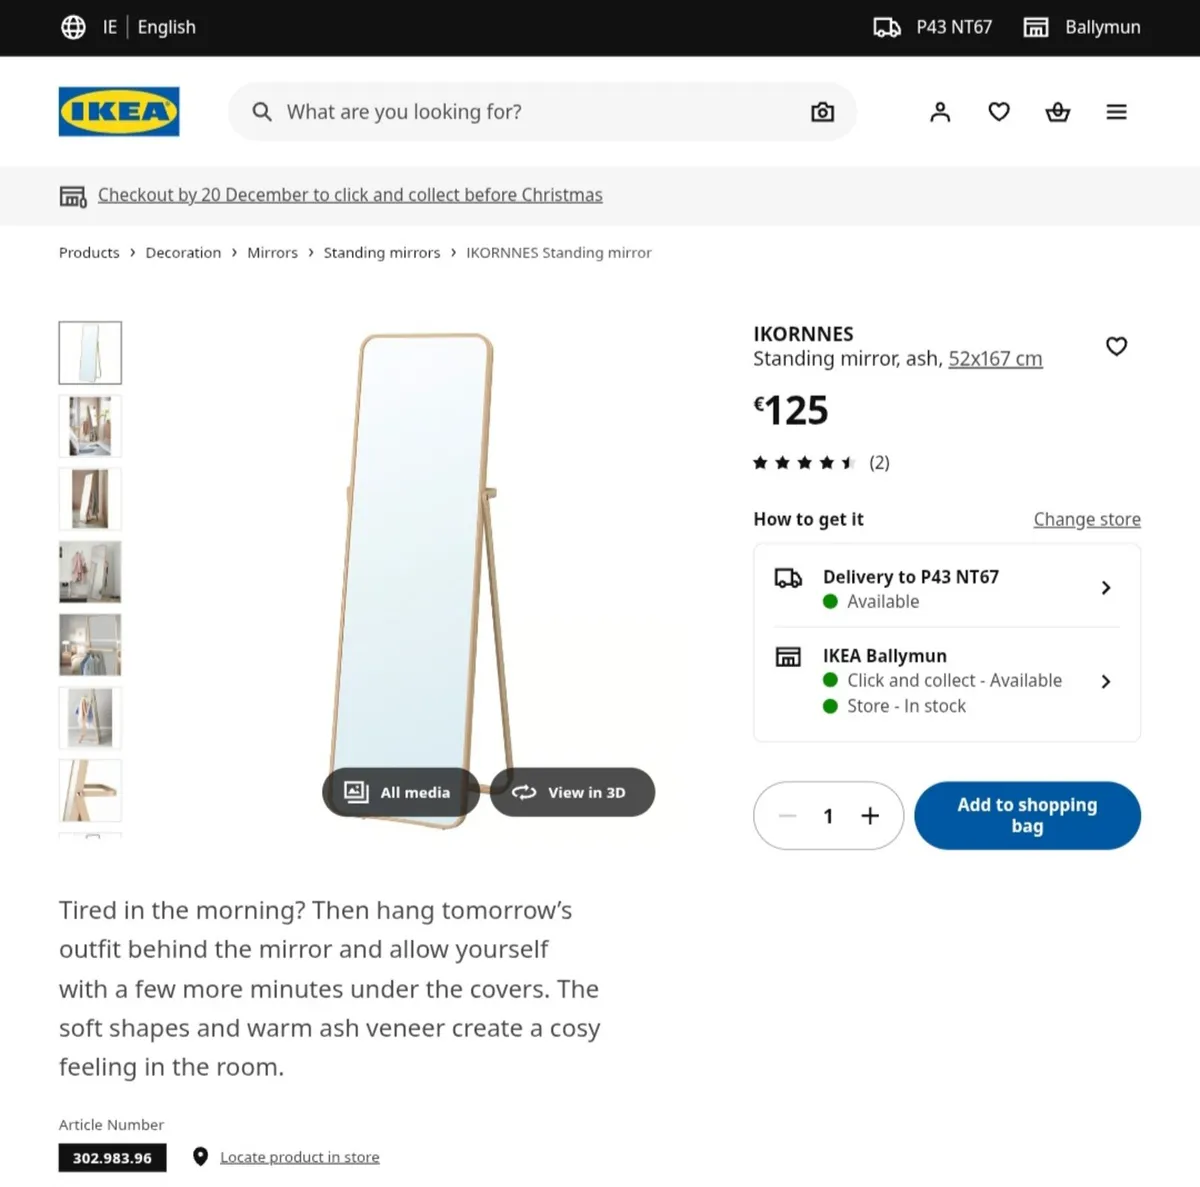Navigate to Decoration in the breadcrumb trail
The height and width of the screenshot is (1187, 1200).
coord(183,252)
